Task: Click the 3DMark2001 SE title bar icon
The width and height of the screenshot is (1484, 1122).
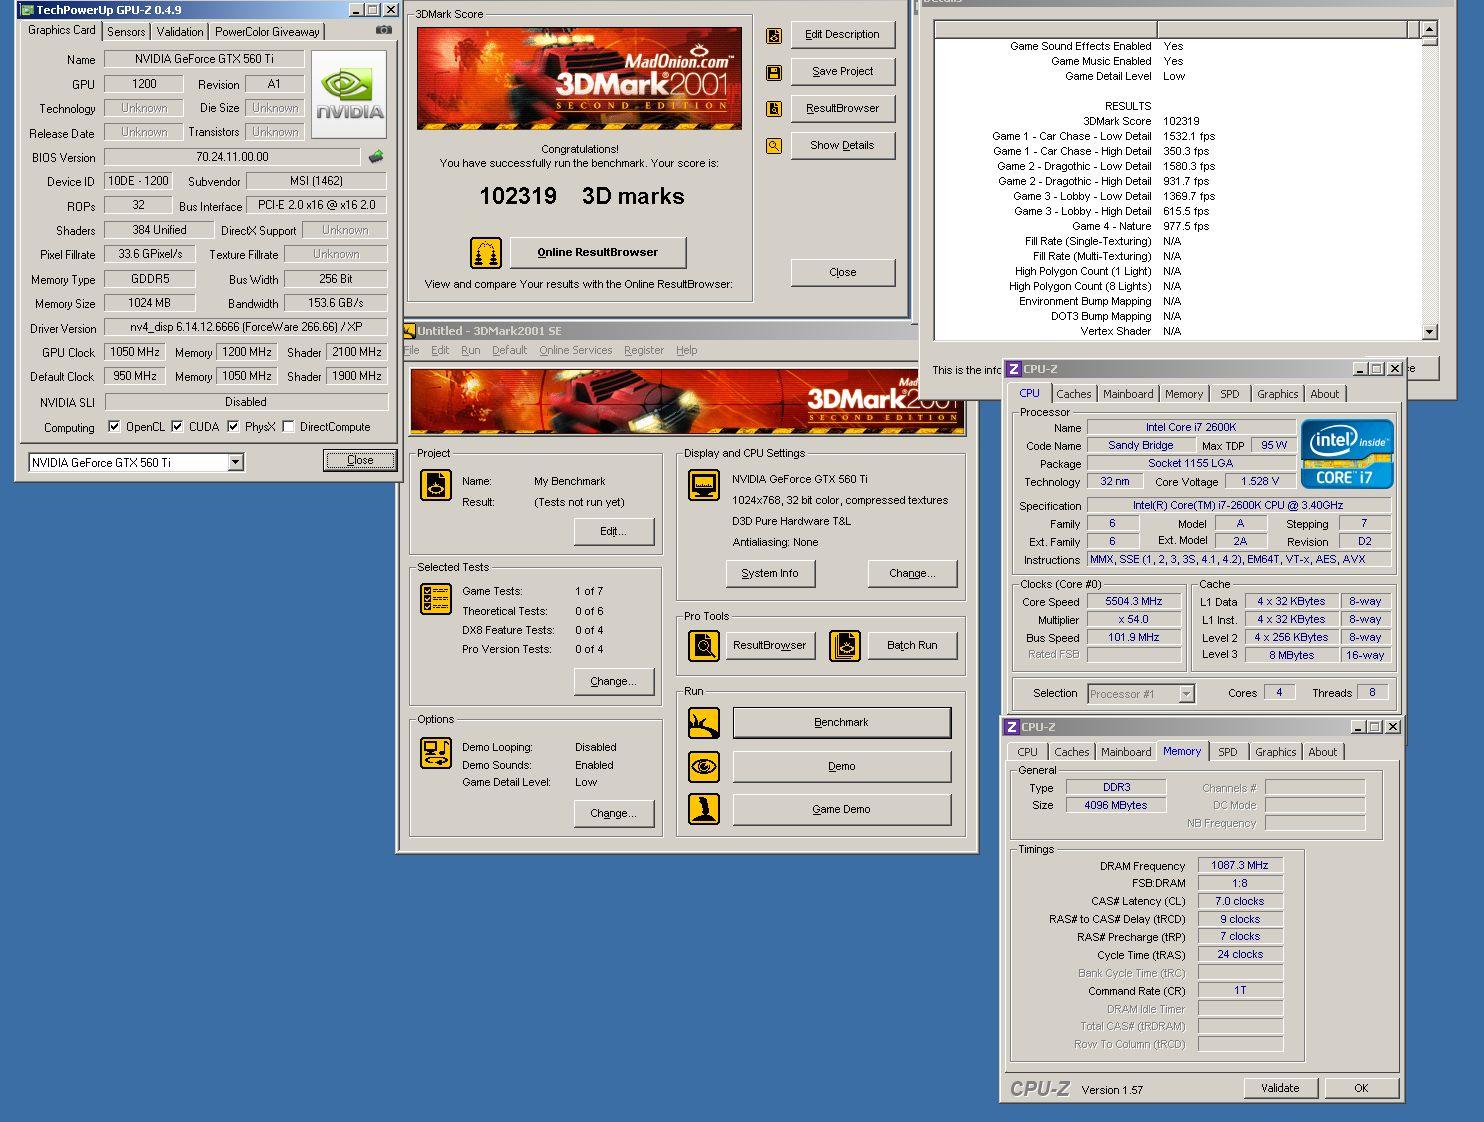Action: (408, 331)
